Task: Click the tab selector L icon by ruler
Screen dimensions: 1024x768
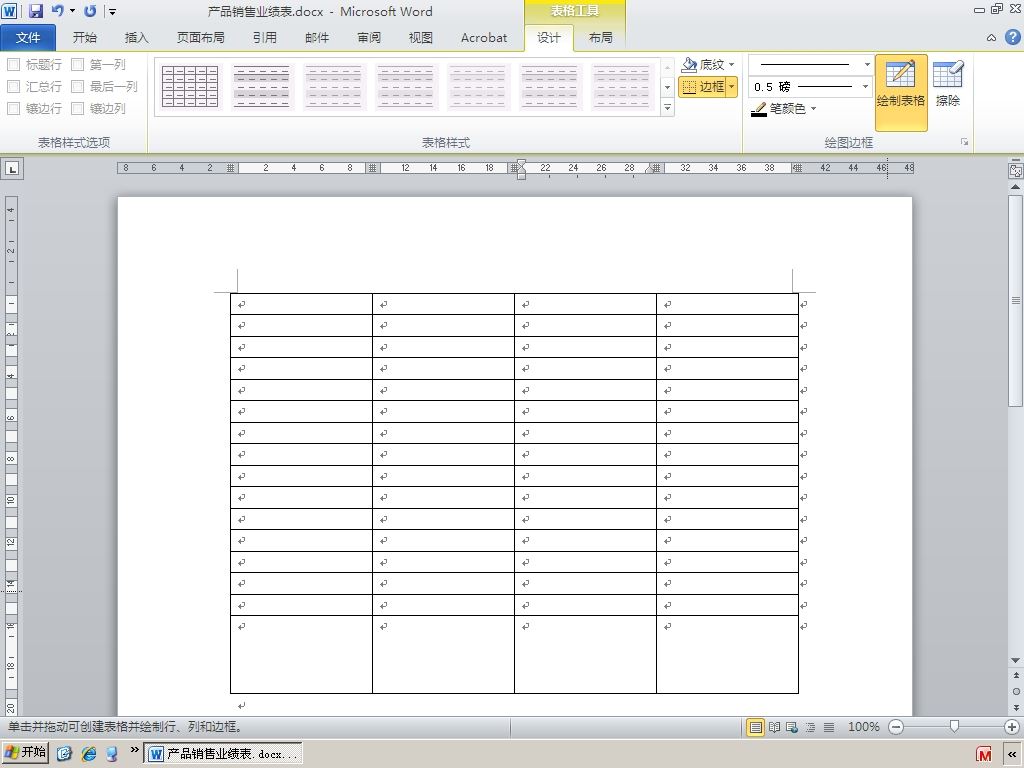Action: click(x=12, y=168)
